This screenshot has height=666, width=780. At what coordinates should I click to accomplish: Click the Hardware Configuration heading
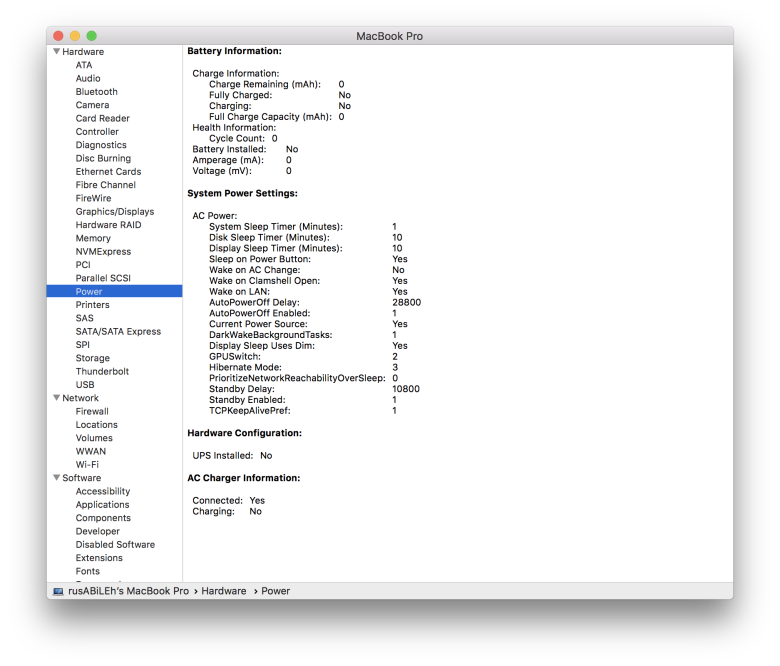pyautogui.click(x=244, y=433)
